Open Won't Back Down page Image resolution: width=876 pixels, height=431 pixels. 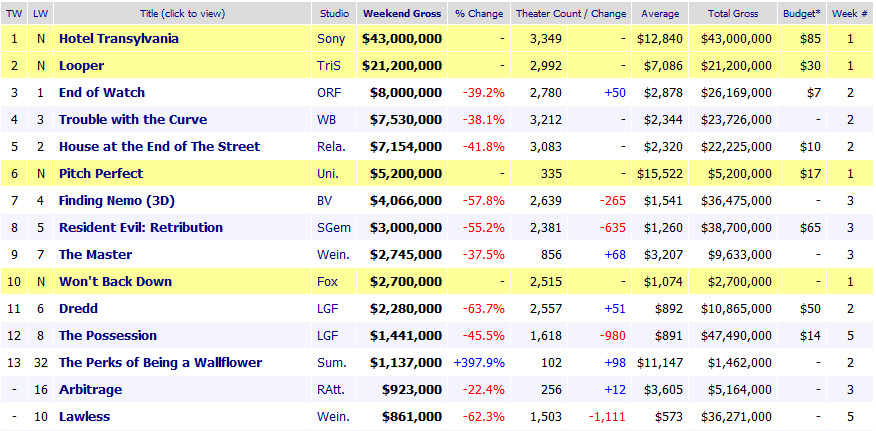click(x=116, y=282)
